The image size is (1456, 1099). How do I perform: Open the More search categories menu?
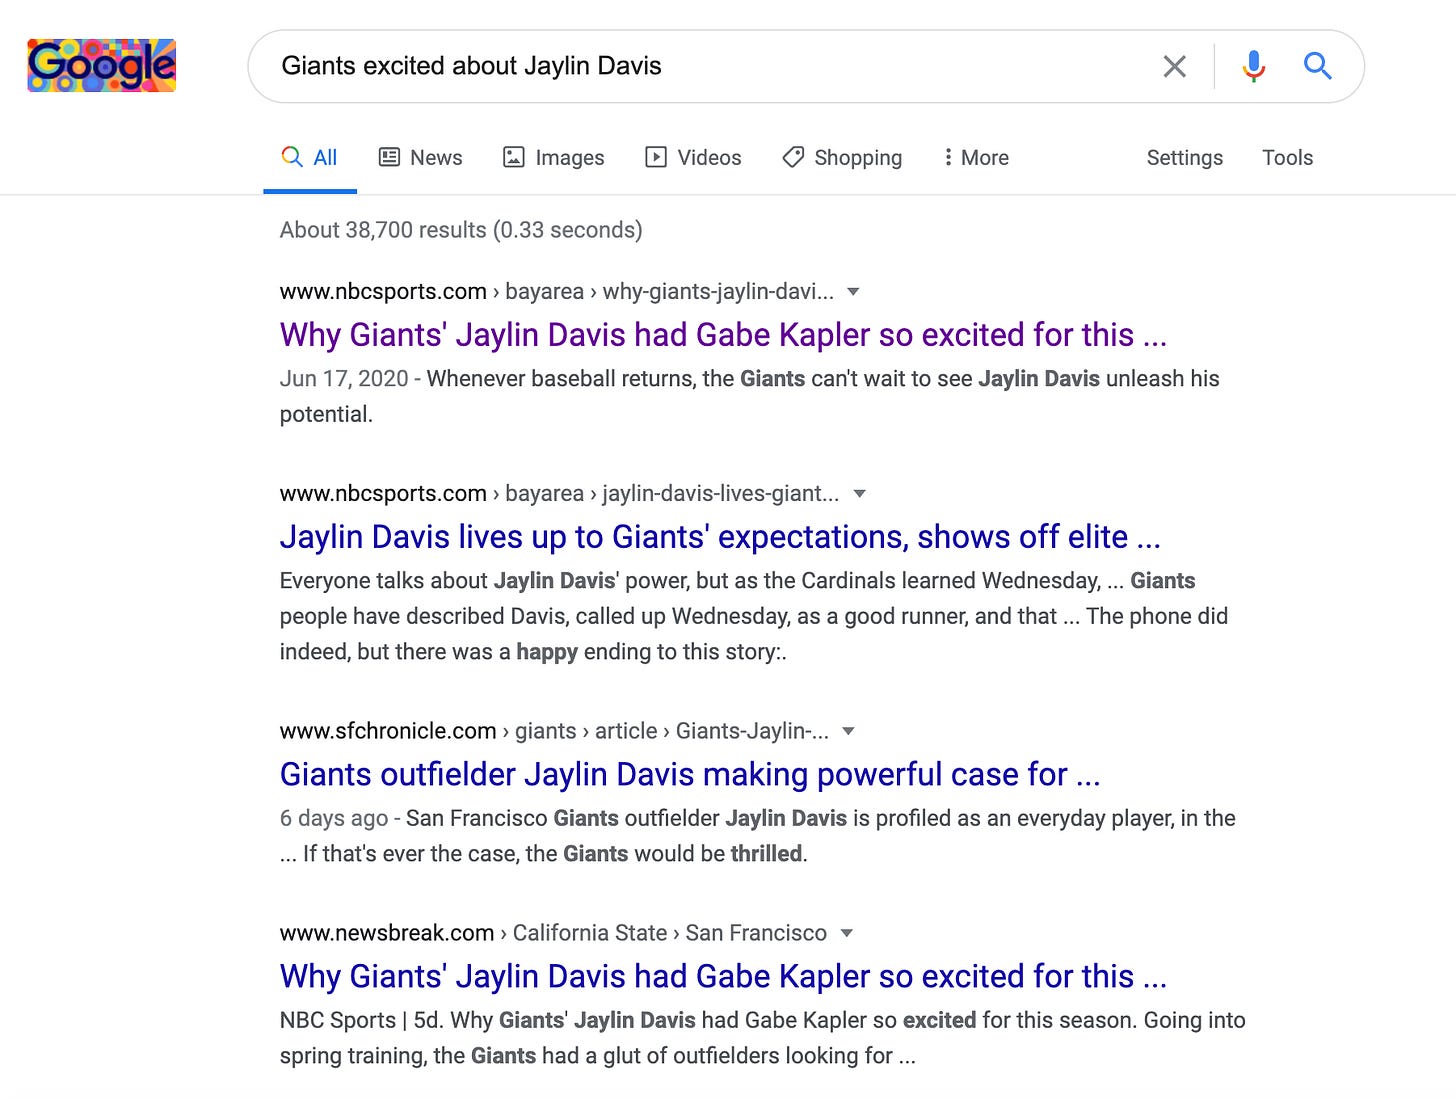coord(976,158)
